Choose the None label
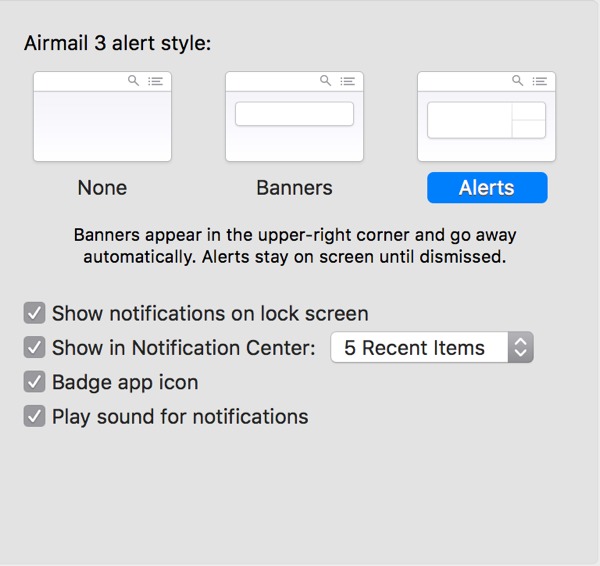 (102, 188)
